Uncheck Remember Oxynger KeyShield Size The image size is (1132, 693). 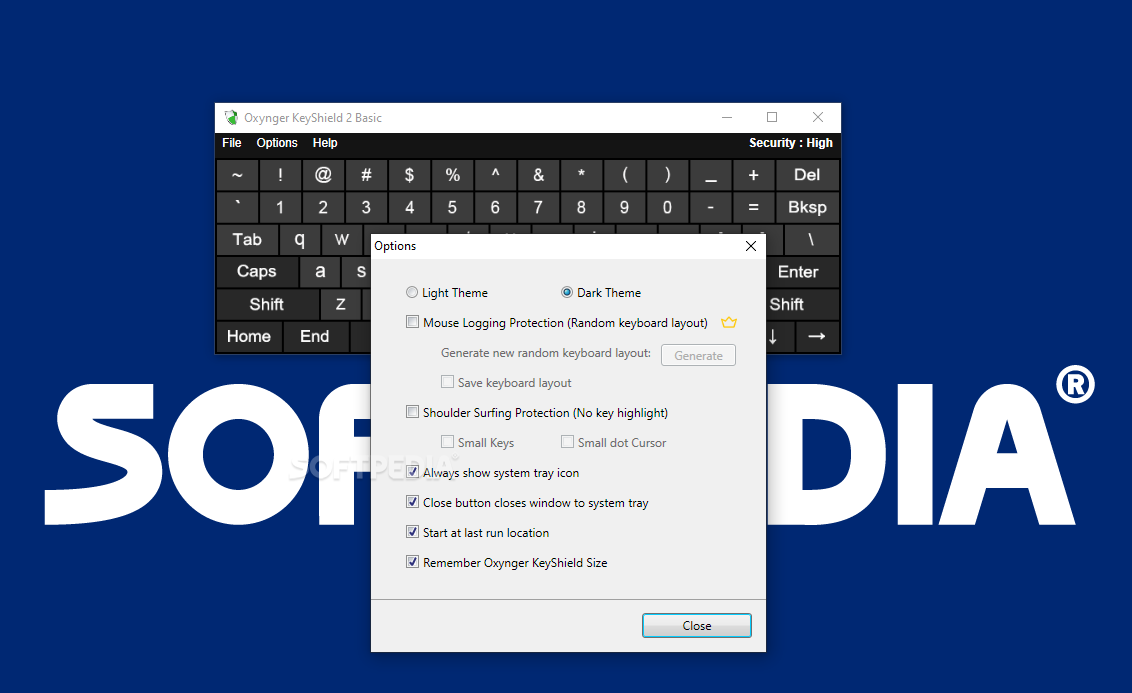tap(412, 562)
